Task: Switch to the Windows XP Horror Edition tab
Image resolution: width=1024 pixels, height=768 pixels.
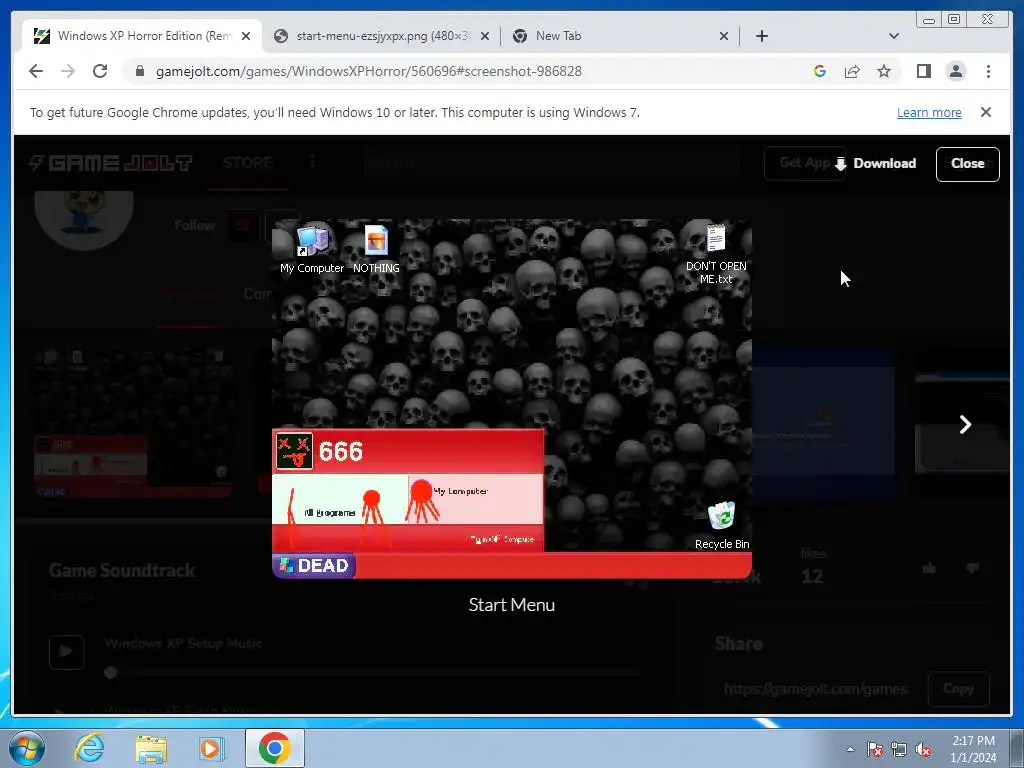Action: (x=142, y=36)
